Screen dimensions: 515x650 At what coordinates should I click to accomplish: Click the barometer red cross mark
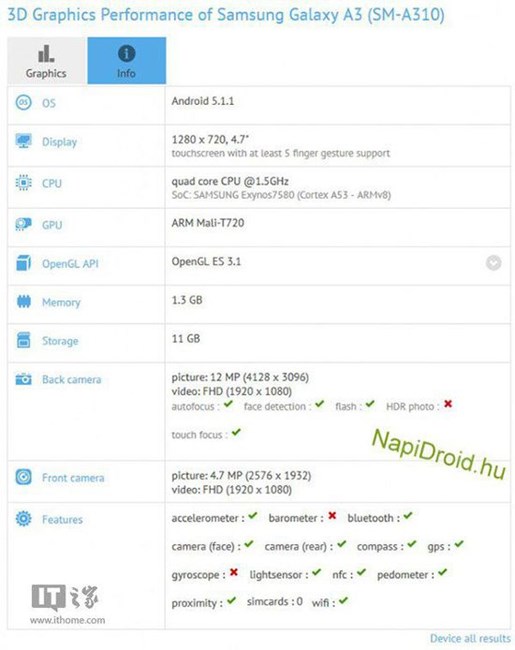tap(332, 516)
